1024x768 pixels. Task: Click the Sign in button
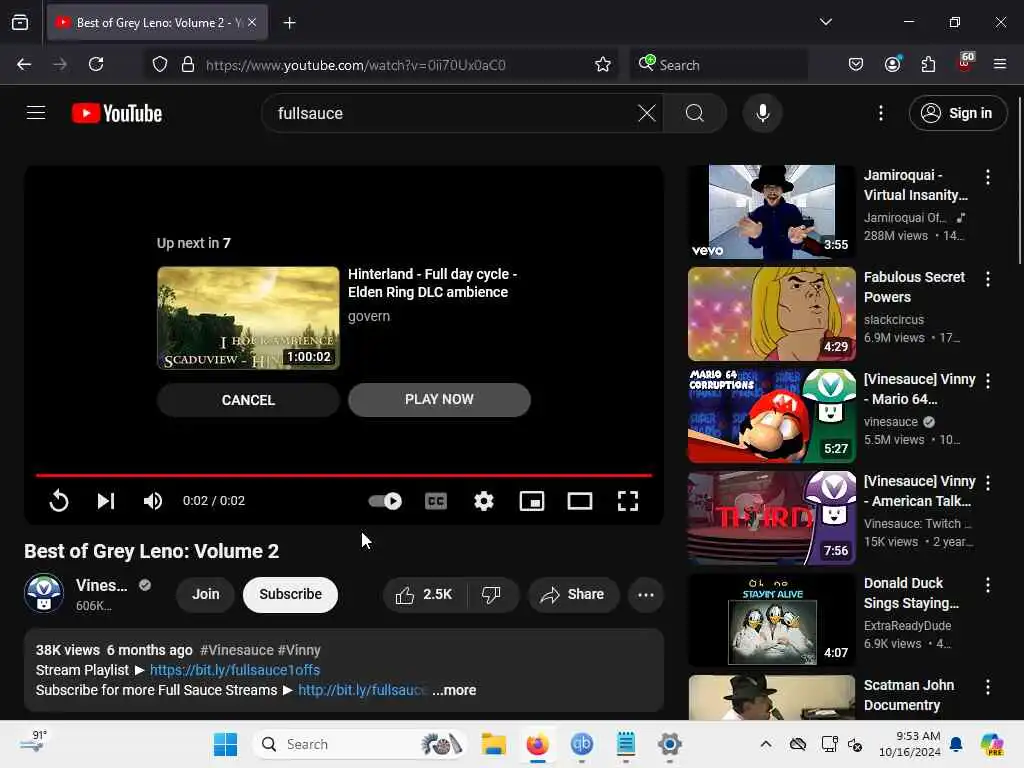[958, 113]
